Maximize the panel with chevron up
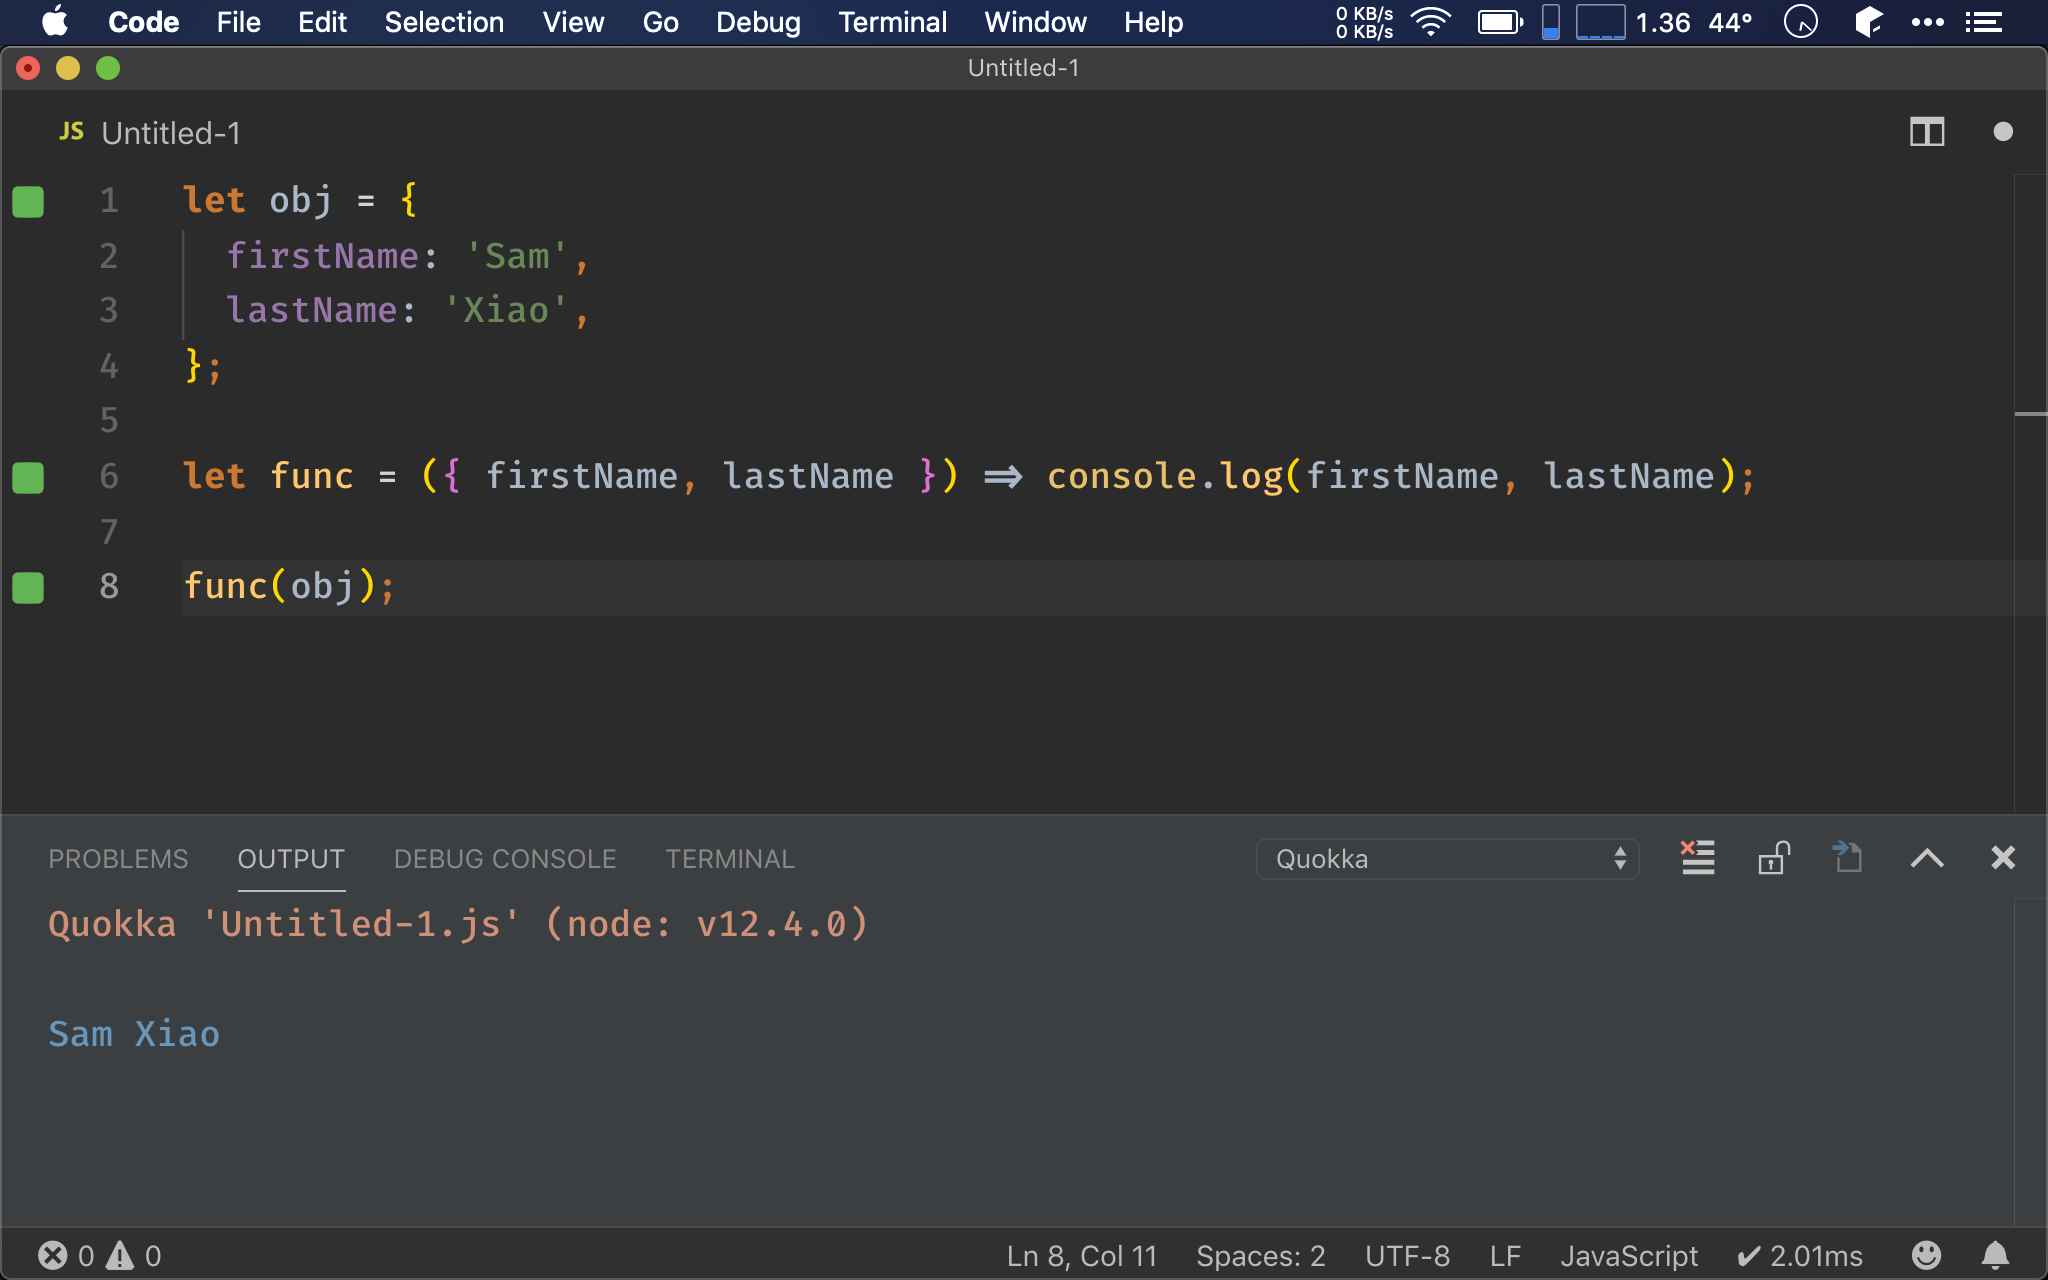 tap(1926, 858)
